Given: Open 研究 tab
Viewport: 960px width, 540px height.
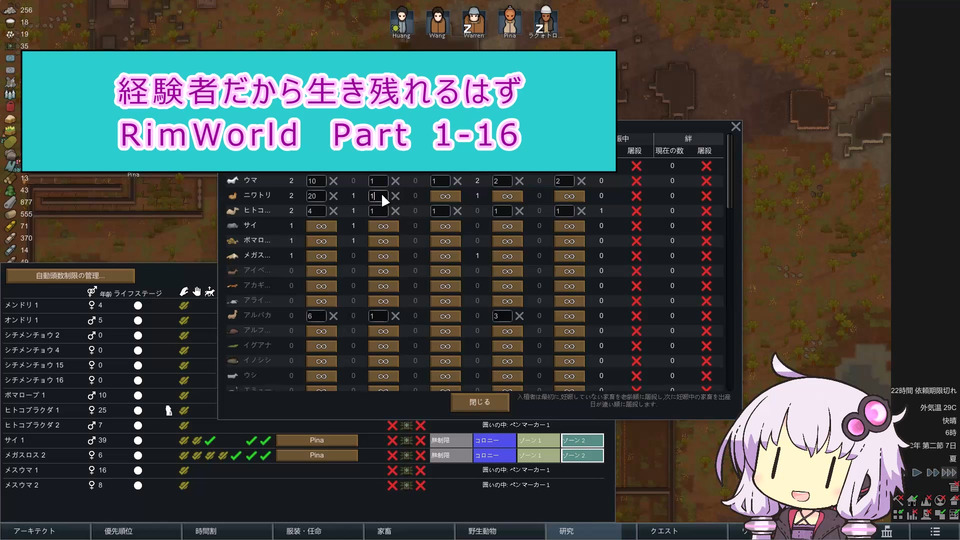Looking at the screenshot, I should 591,531.
